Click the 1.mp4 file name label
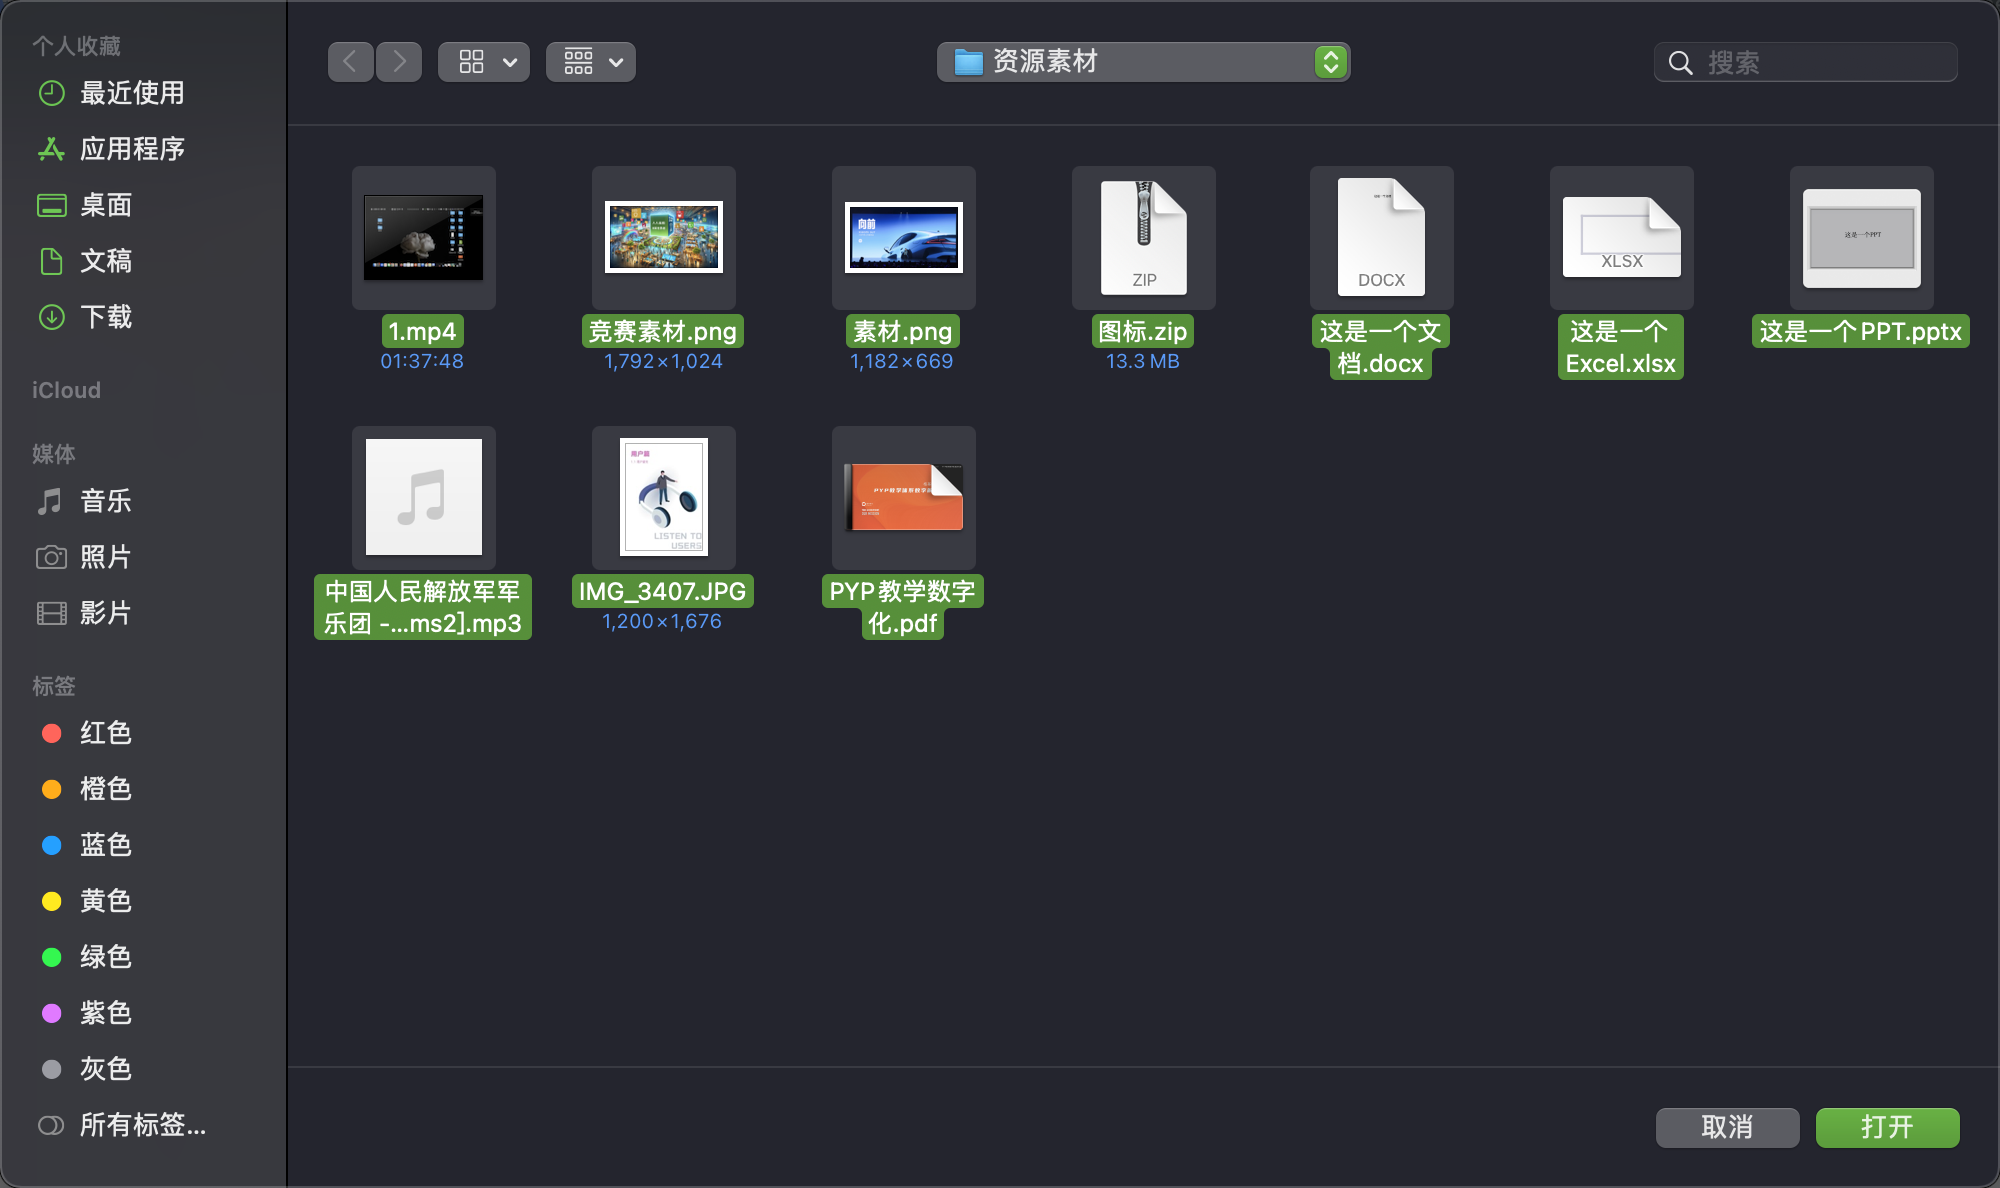Image resolution: width=2000 pixels, height=1188 pixels. click(x=422, y=331)
